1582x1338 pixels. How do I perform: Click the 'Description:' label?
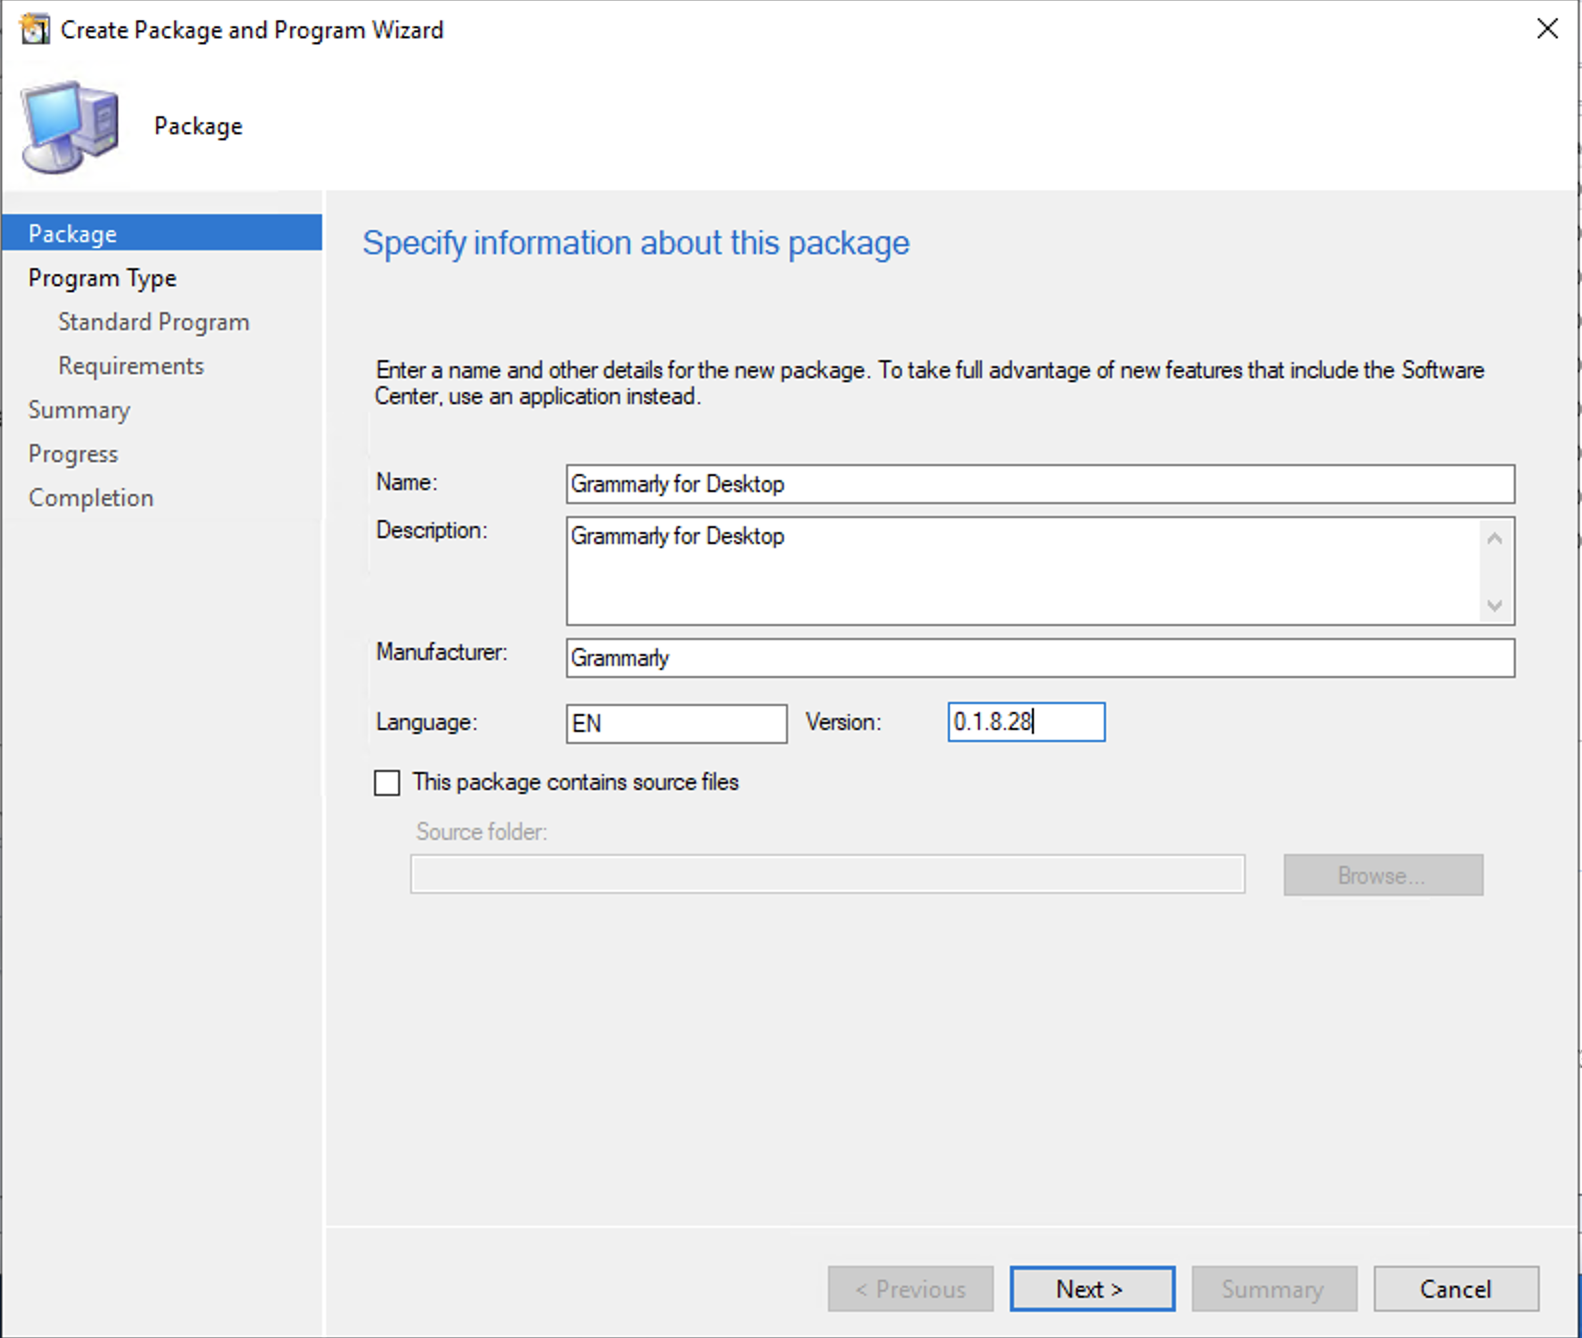click(x=431, y=530)
